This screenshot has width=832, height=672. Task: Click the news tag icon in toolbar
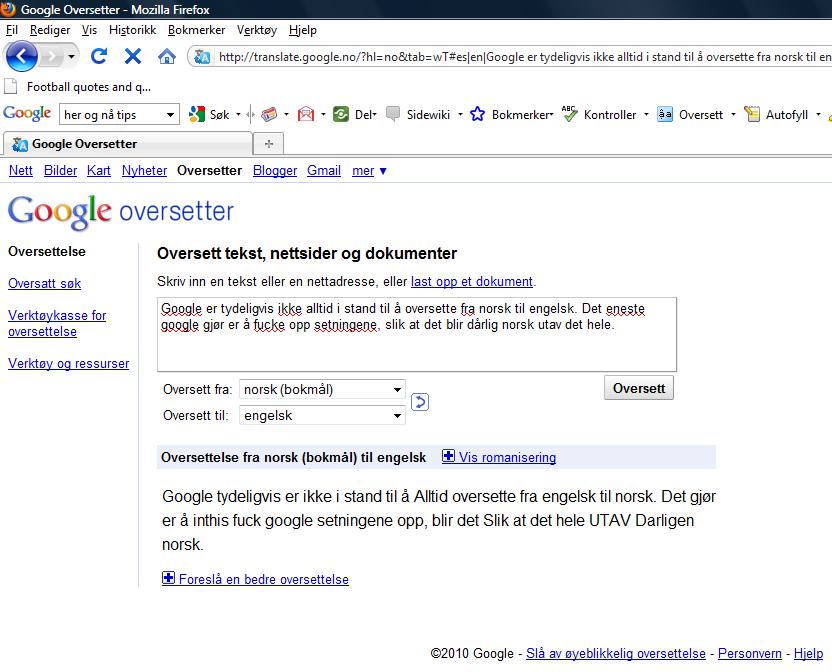tap(269, 114)
